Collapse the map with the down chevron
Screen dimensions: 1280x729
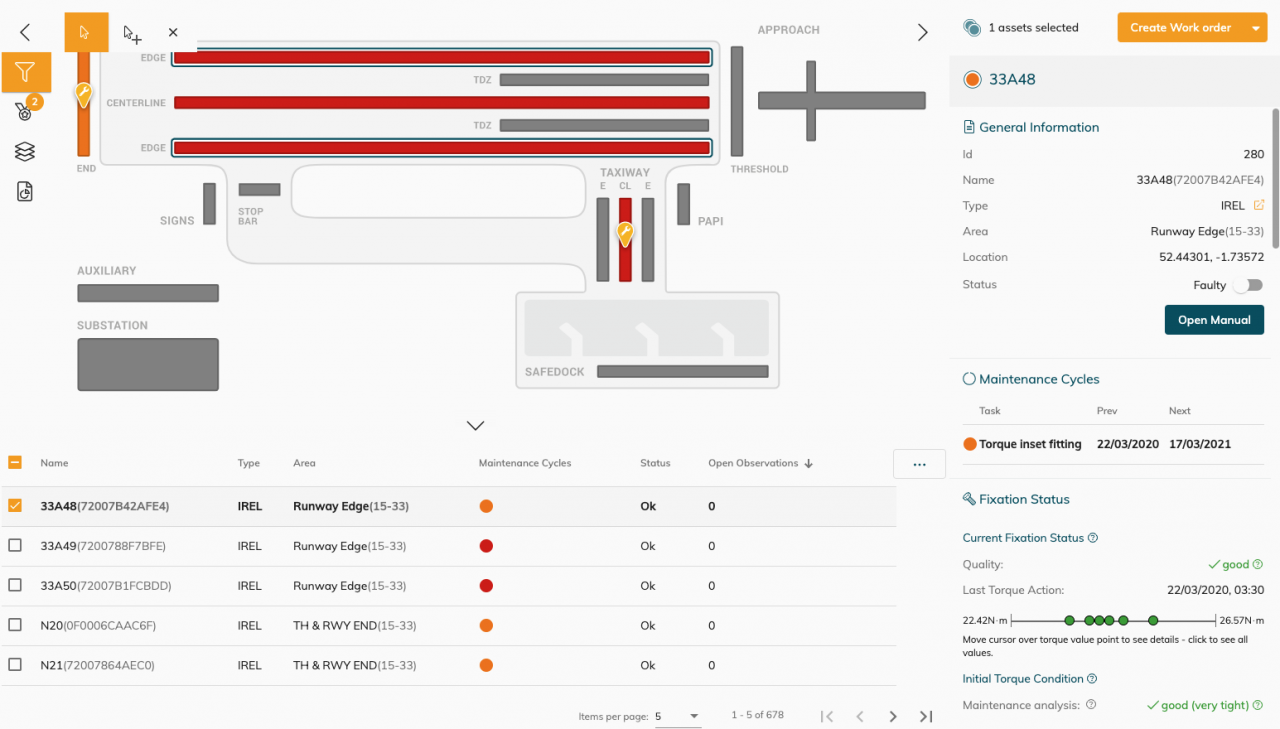click(x=476, y=426)
